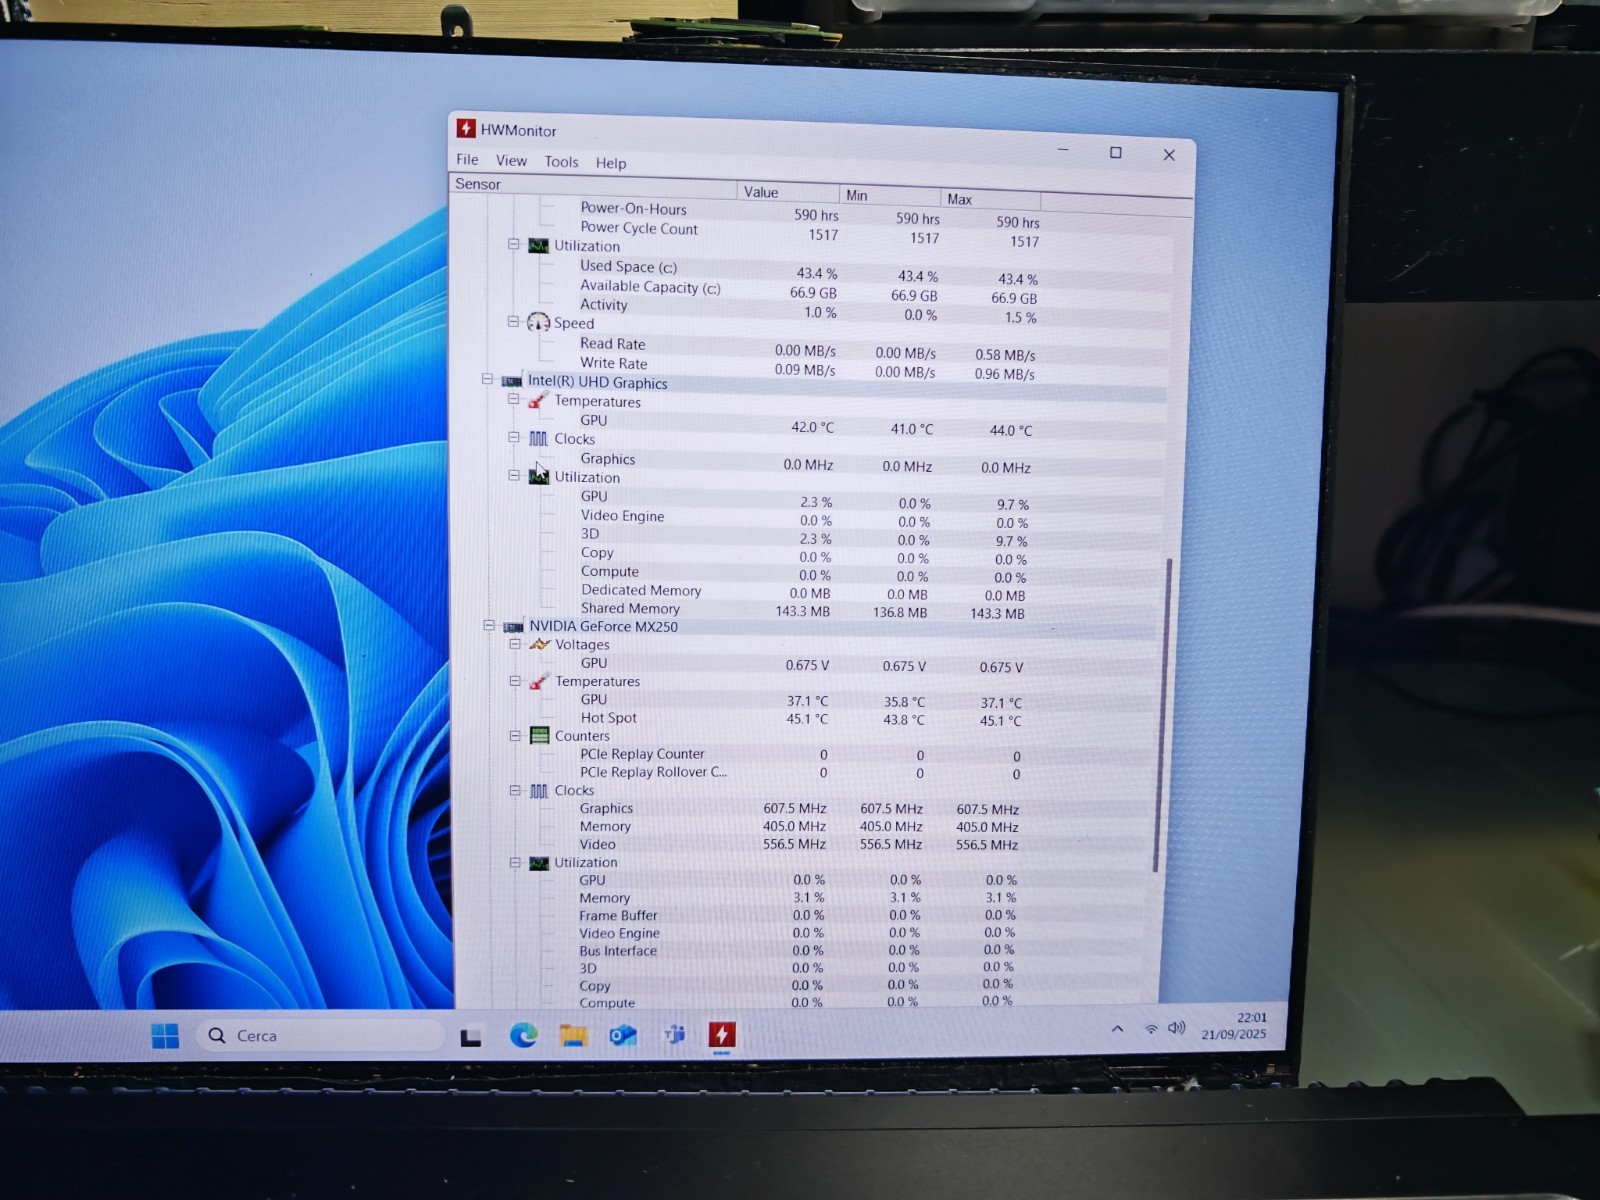
Task: Open the View menu
Action: coord(511,160)
